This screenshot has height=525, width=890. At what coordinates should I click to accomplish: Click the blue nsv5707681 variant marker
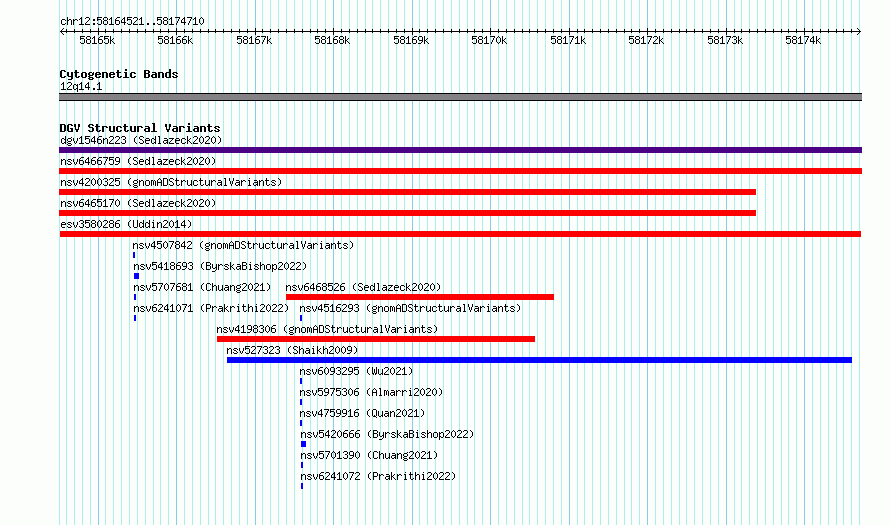(135, 297)
